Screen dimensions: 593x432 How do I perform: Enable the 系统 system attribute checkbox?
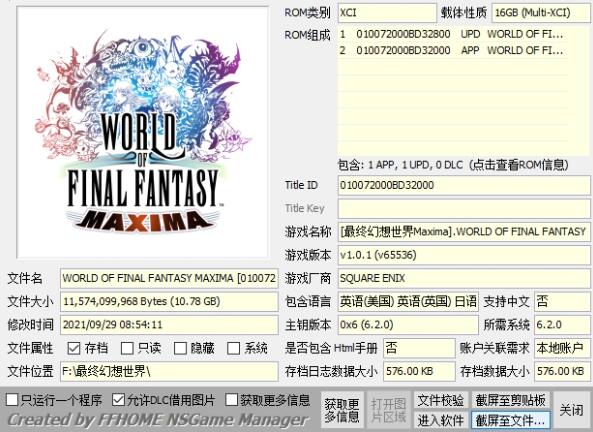point(233,348)
